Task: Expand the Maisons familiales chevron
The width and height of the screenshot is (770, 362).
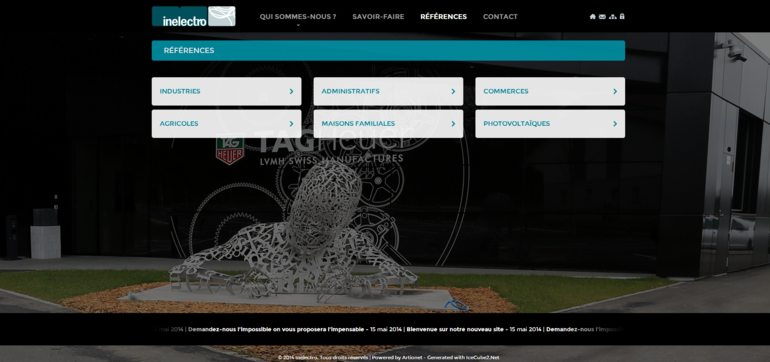Action: (453, 124)
